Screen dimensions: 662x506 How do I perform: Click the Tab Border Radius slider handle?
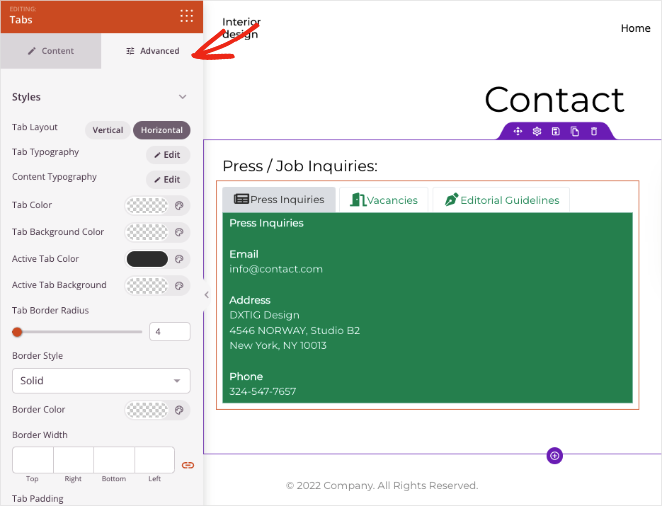[17, 332]
